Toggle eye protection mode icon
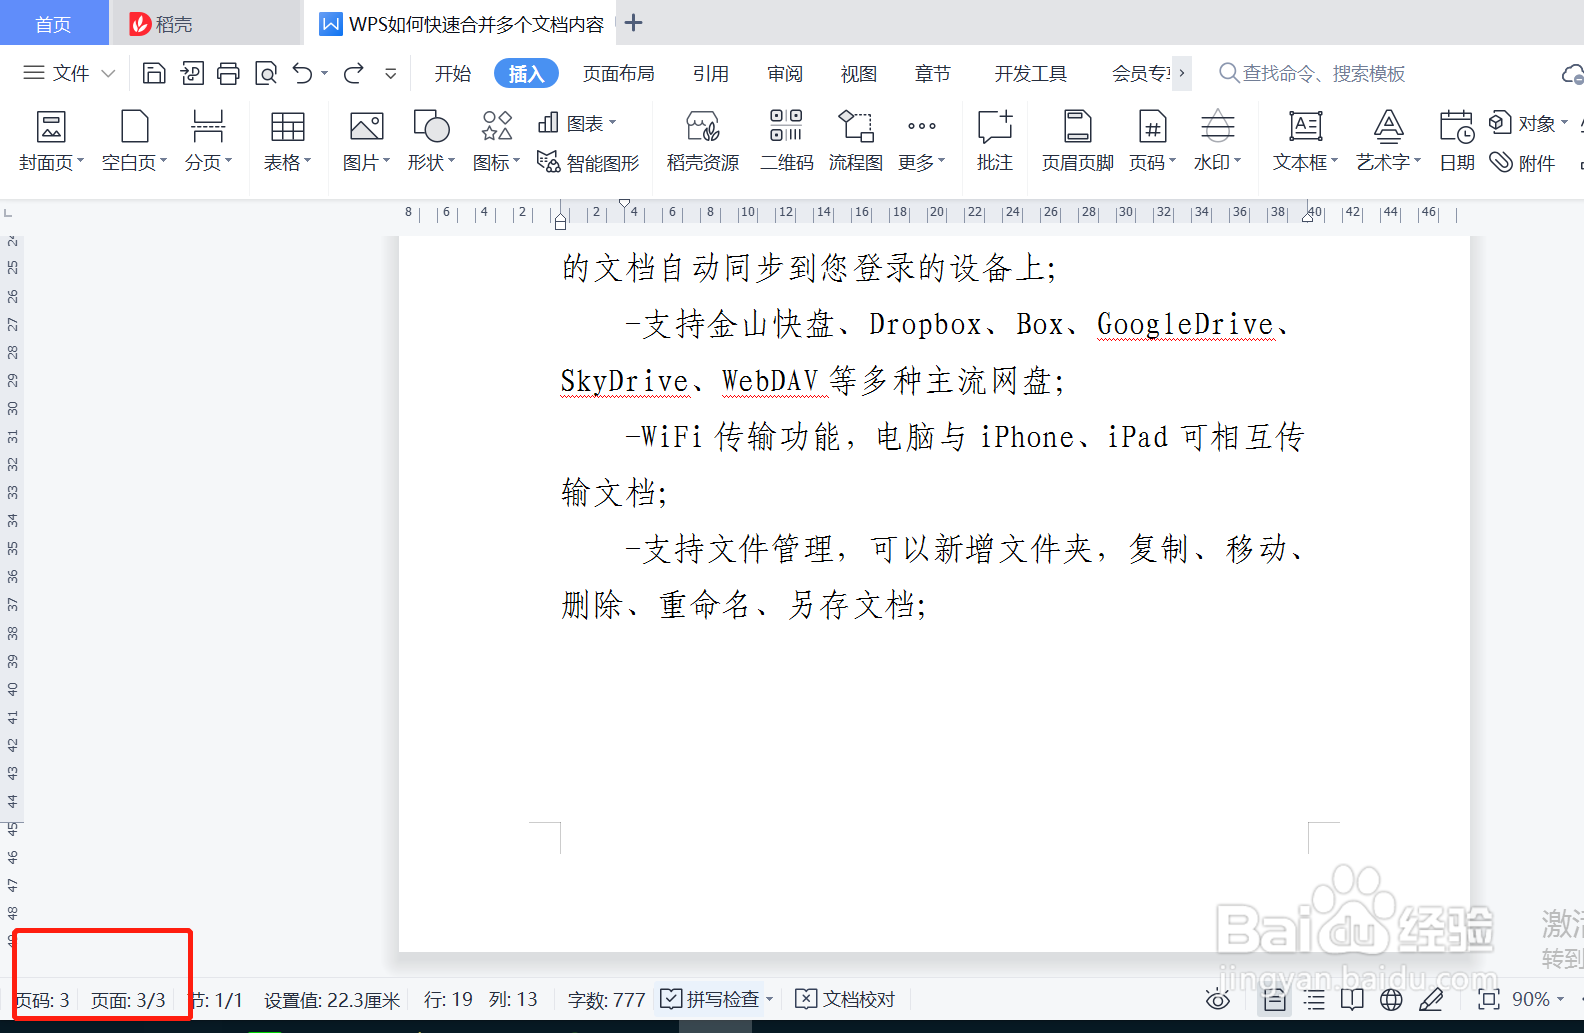Image resolution: width=1584 pixels, height=1033 pixels. click(x=1218, y=999)
